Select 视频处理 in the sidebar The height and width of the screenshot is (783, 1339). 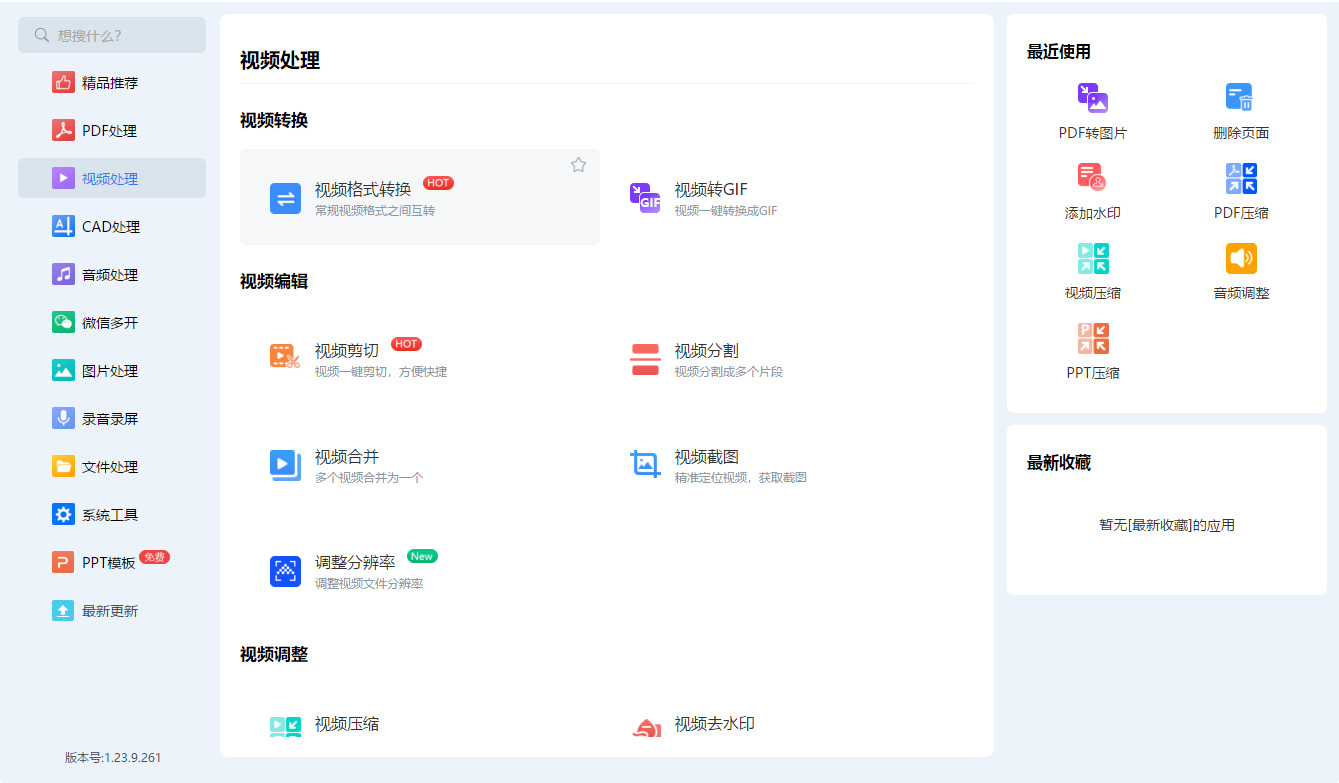tap(112, 178)
